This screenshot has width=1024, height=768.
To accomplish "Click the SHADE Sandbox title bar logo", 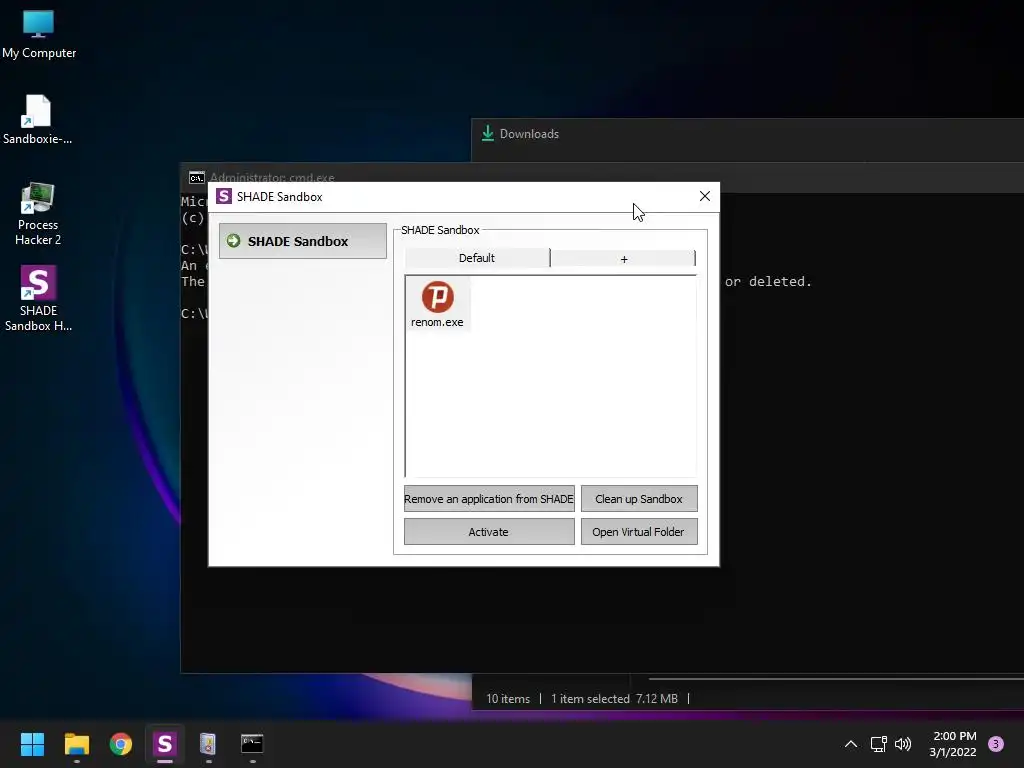I will 224,197.
